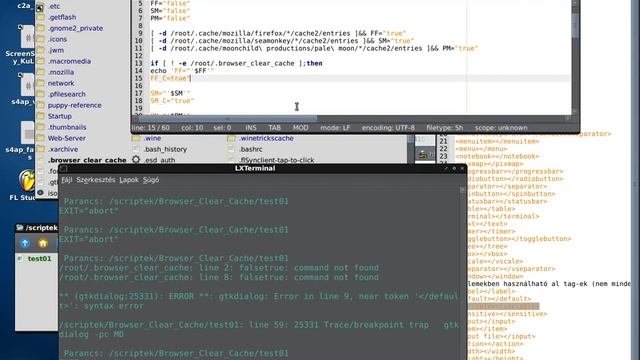
Task: Click 'encoding: UTF-8' in status bar
Action: tap(388, 128)
